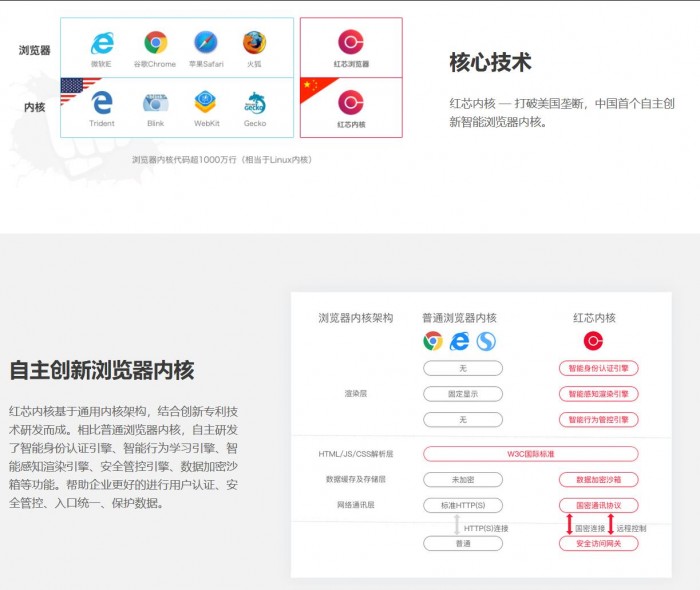Click the 浏览器内核架构 column header
The height and width of the screenshot is (590, 700).
pyautogui.click(x=355, y=318)
